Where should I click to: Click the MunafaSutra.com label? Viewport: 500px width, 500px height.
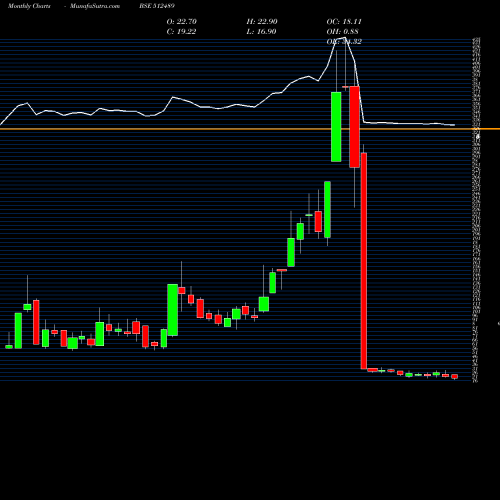pos(95,6)
